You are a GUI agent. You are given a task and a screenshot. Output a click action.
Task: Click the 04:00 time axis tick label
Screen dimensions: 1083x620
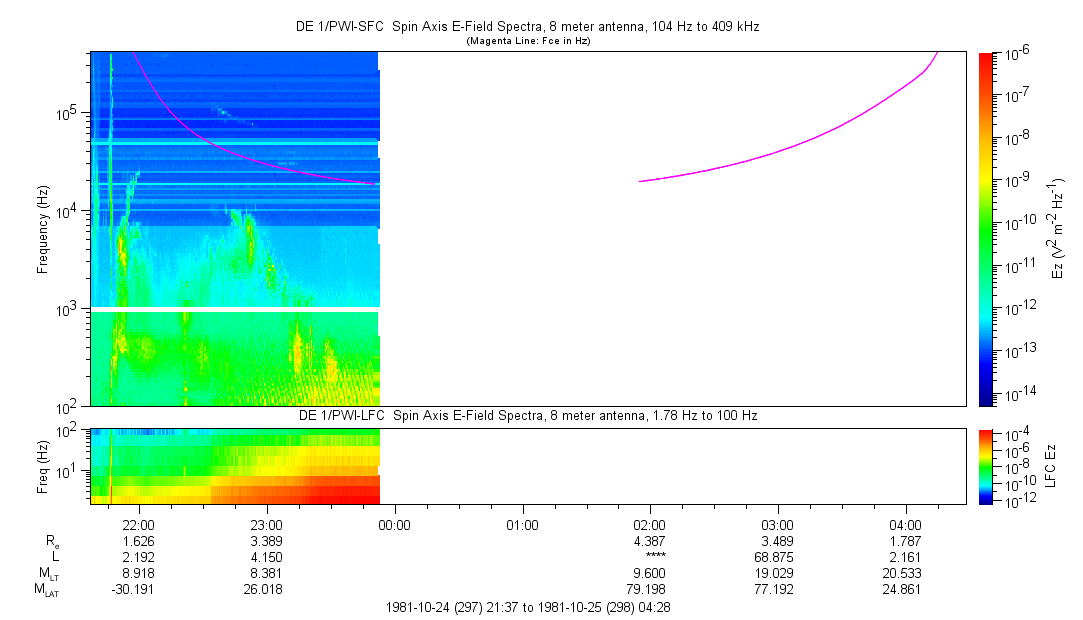click(x=905, y=525)
